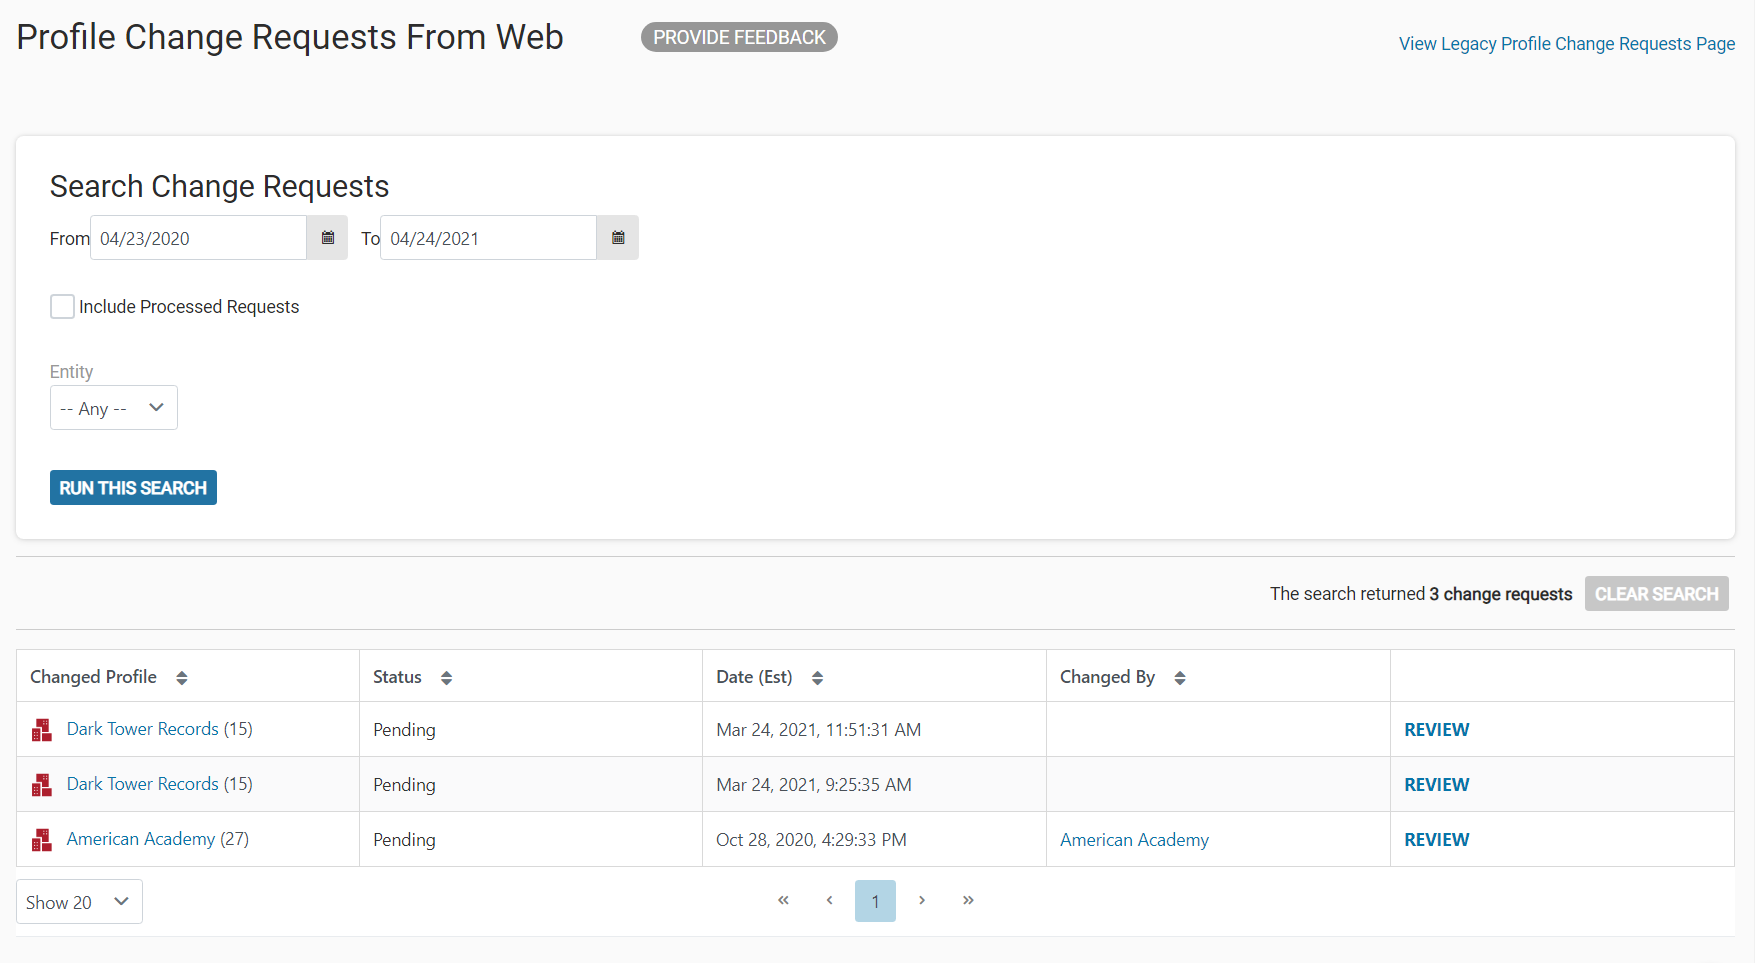Sort by Date (Est) column
Screen dimensions: 1755x963
click(x=817, y=678)
